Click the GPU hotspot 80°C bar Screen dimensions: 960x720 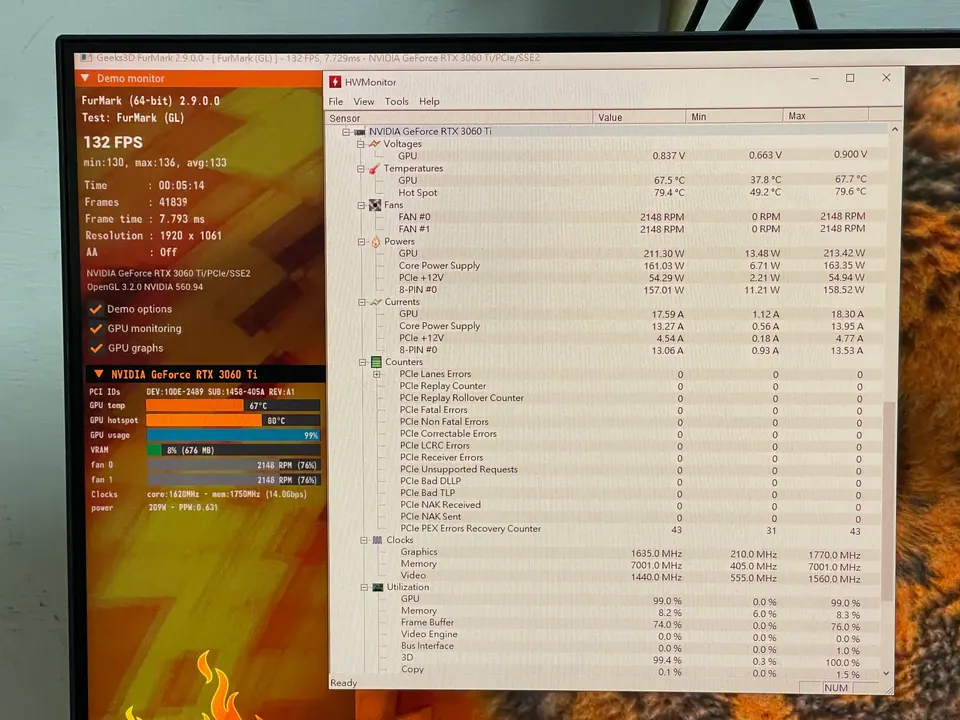[x=233, y=420]
